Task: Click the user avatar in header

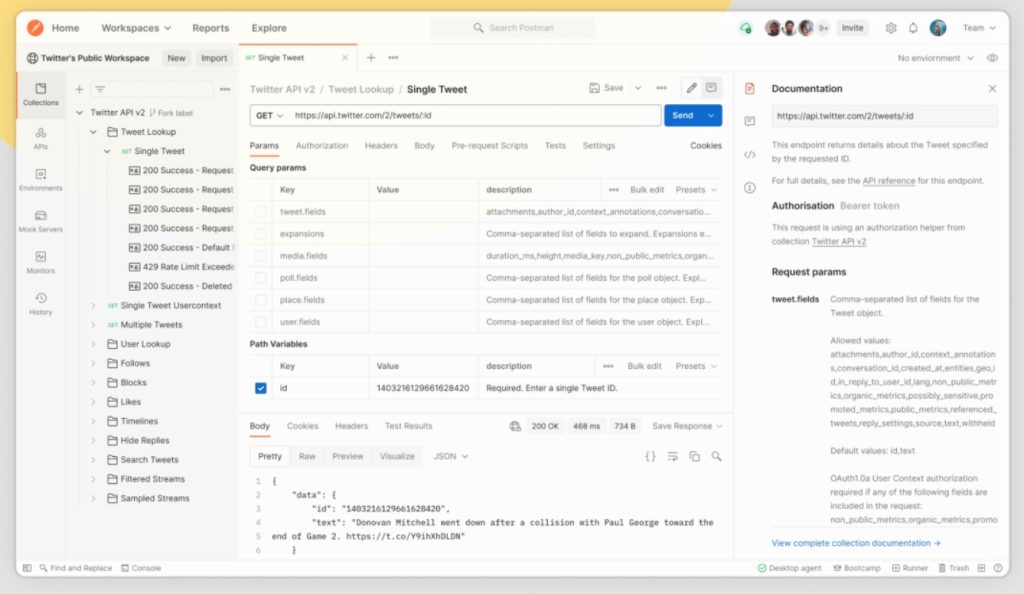Action: tap(938, 27)
